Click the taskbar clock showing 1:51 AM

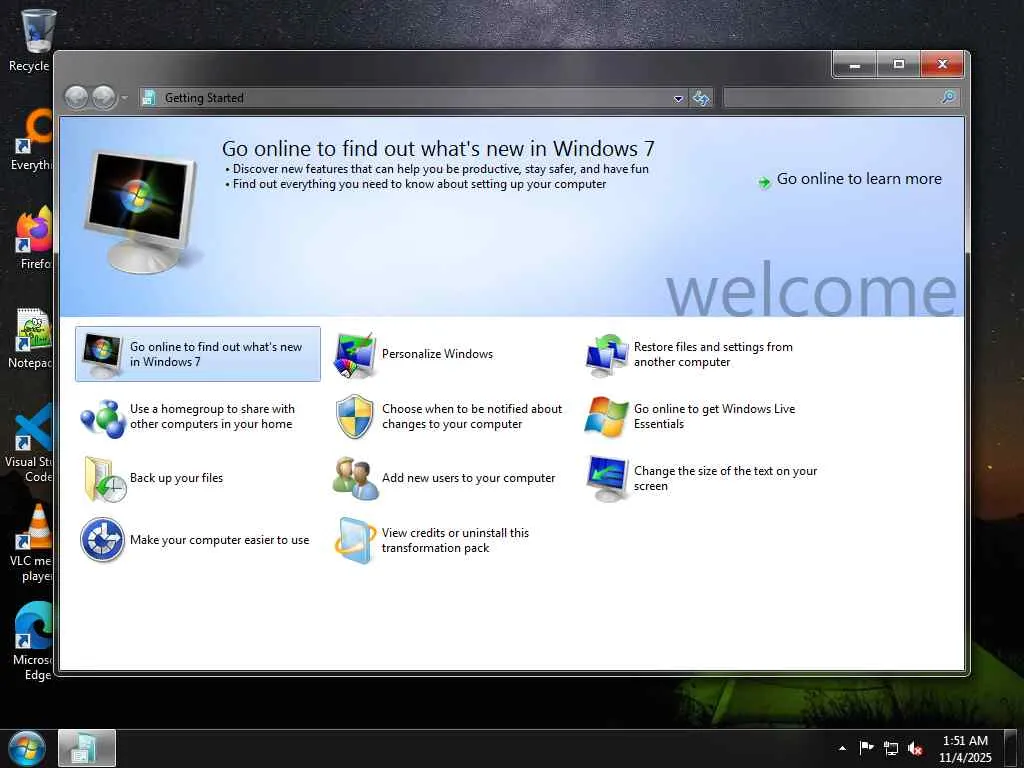[965, 748]
